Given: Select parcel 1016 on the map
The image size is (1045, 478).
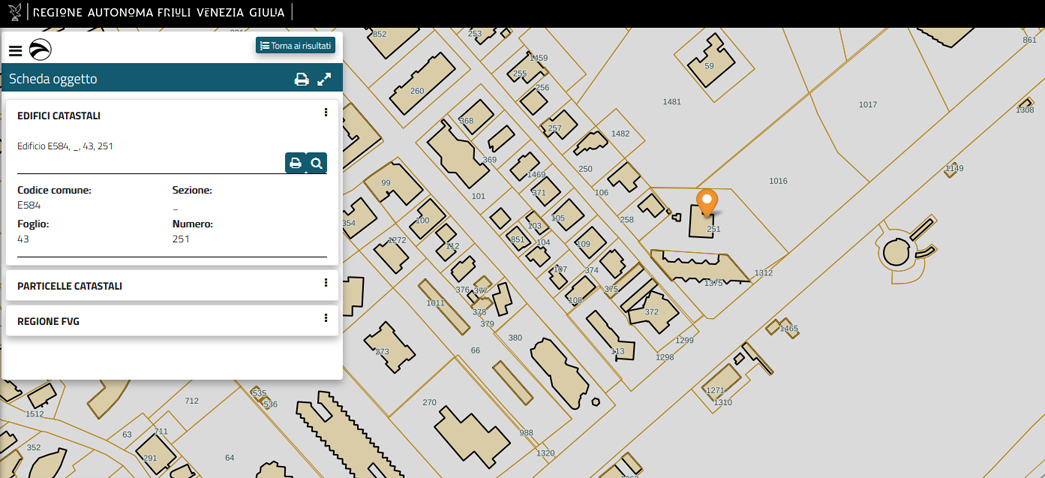Looking at the screenshot, I should (x=777, y=181).
